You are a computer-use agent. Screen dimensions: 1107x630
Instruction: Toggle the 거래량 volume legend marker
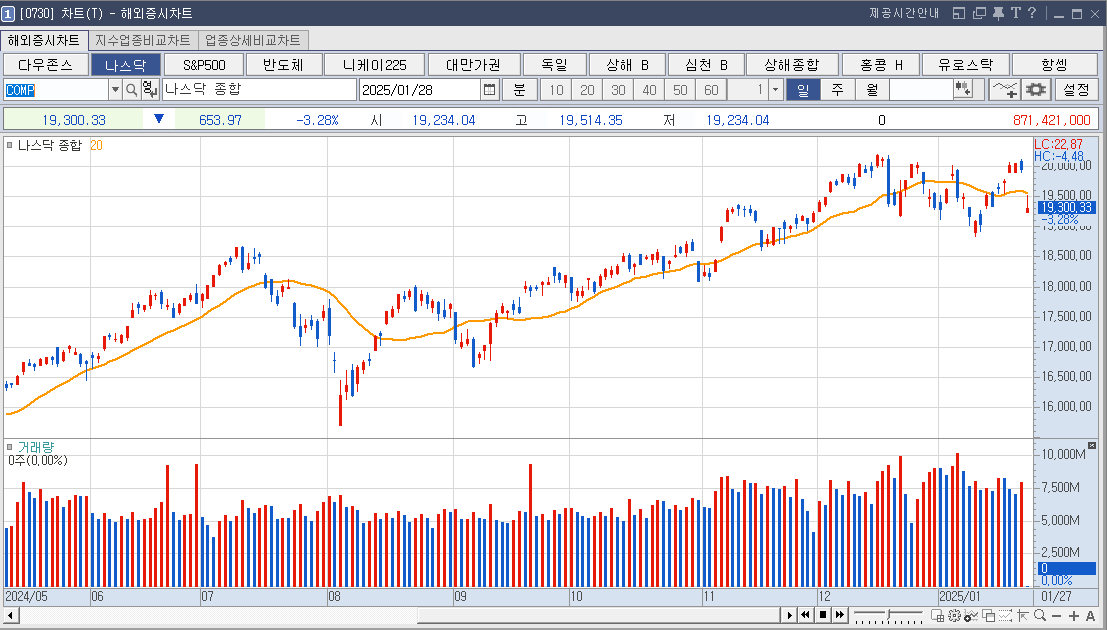click(9, 447)
